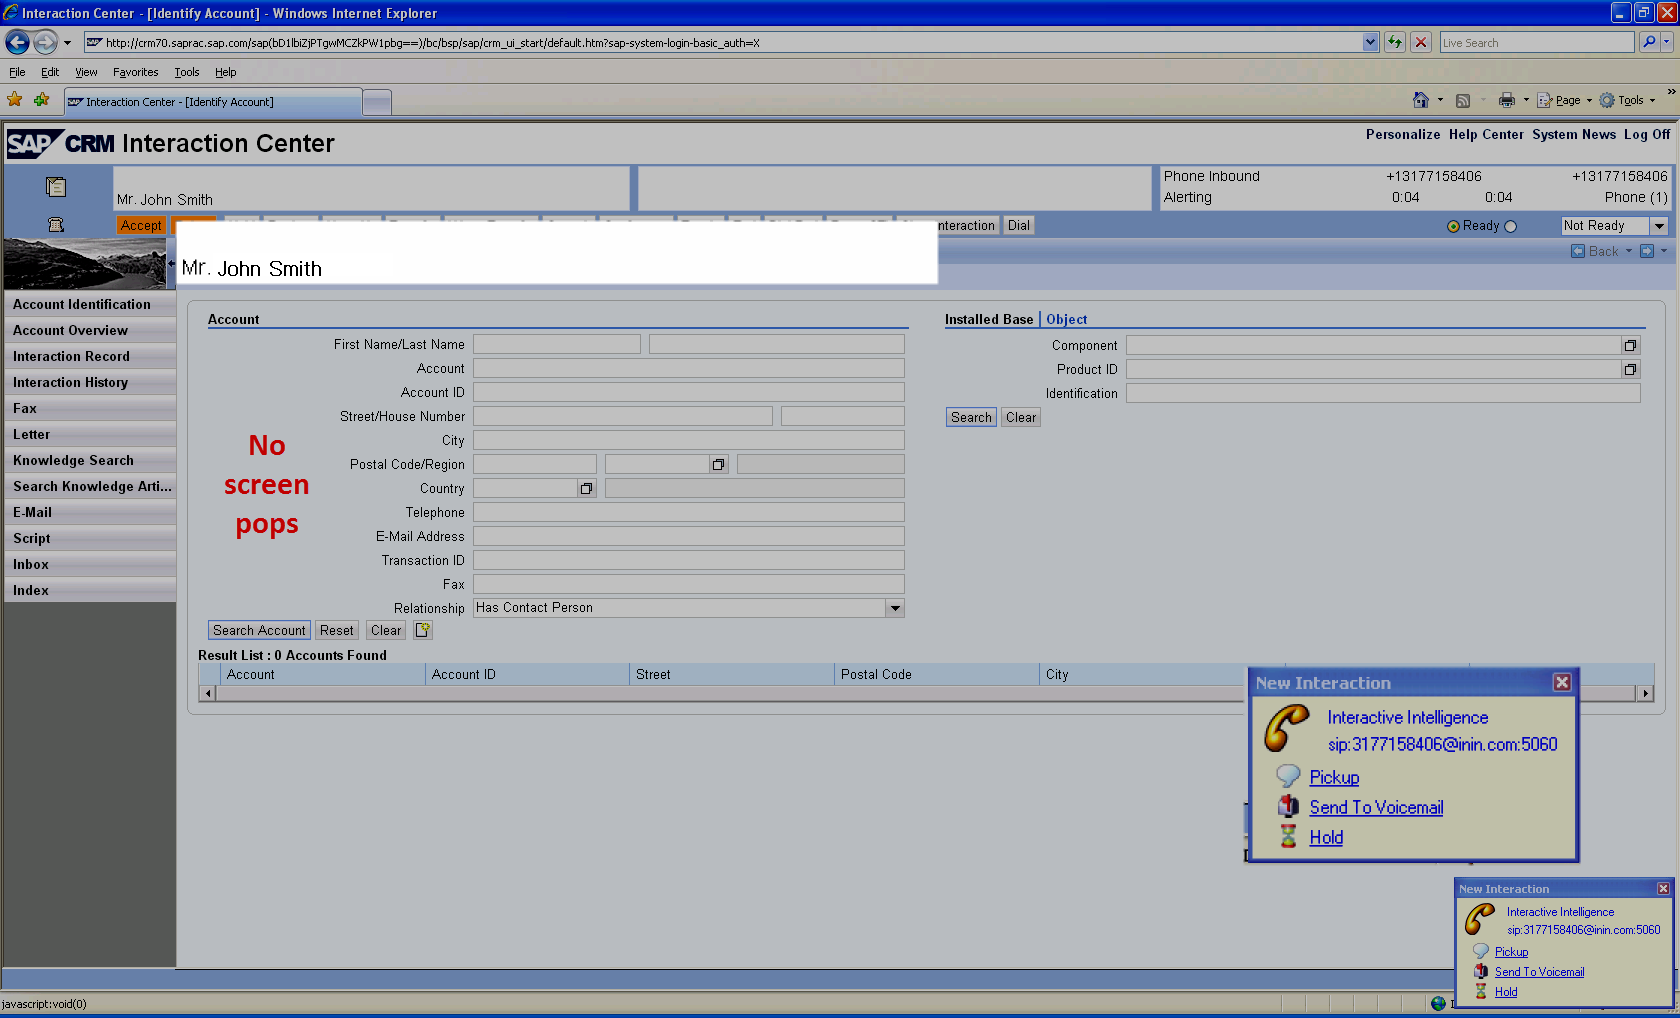Click the result list's right scroll arrow
Image resolution: width=1680 pixels, height=1018 pixels.
1645,693
